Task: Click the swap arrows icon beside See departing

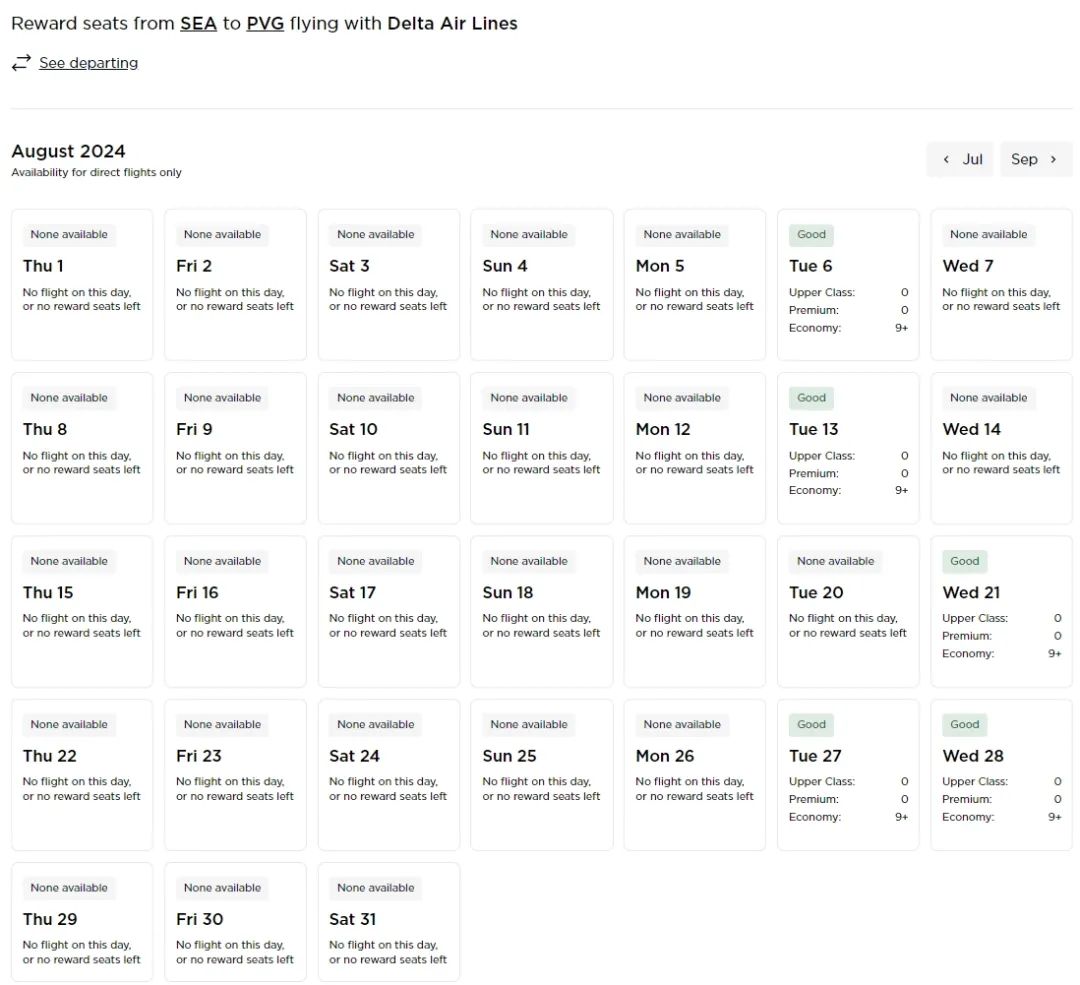Action: pos(21,63)
